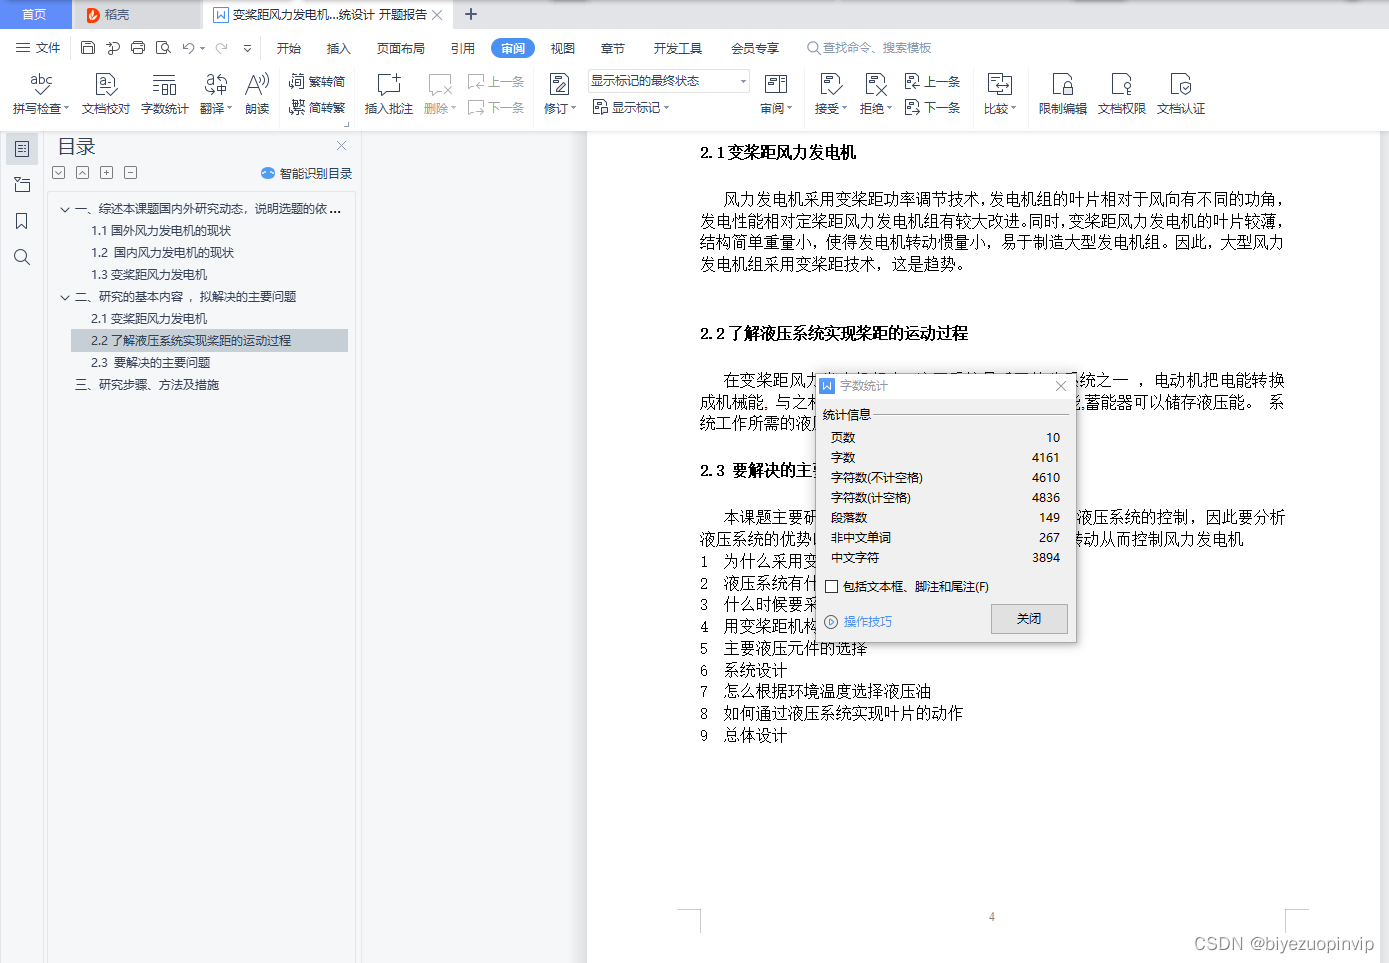
Task: Click the 查找命令、搜索模板 search field
Action: [869, 48]
